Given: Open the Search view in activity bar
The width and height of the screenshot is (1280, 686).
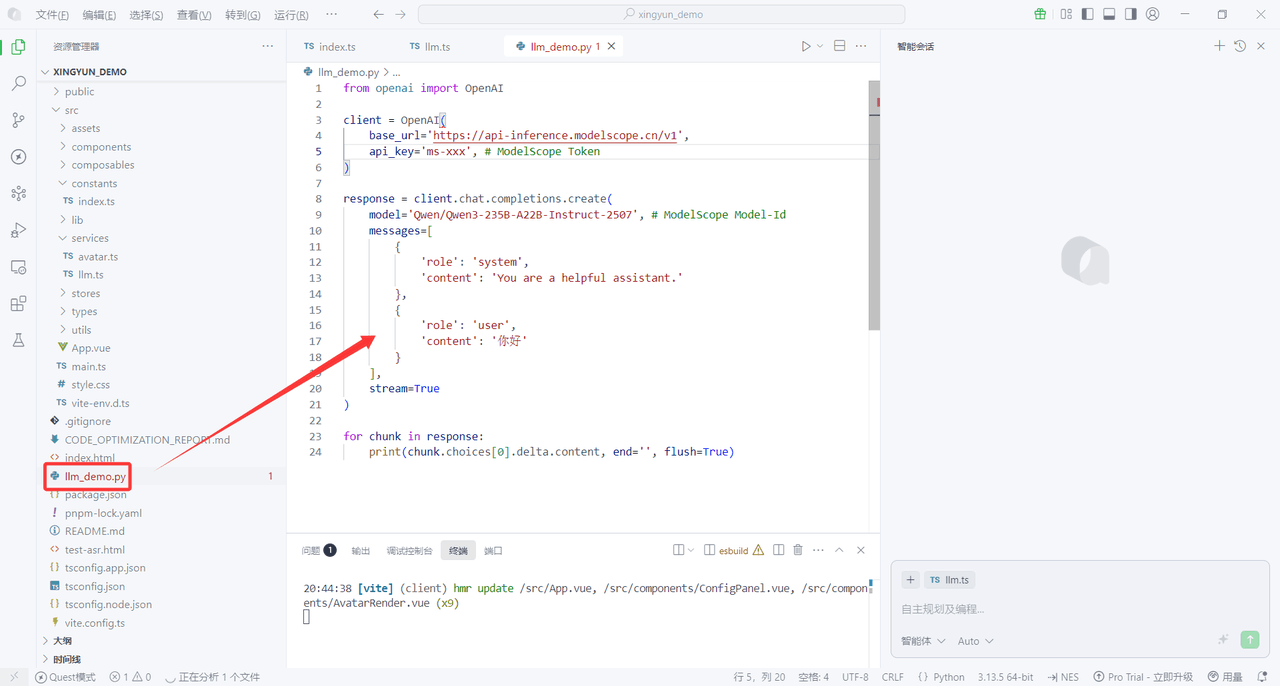Looking at the screenshot, I should tap(18, 84).
